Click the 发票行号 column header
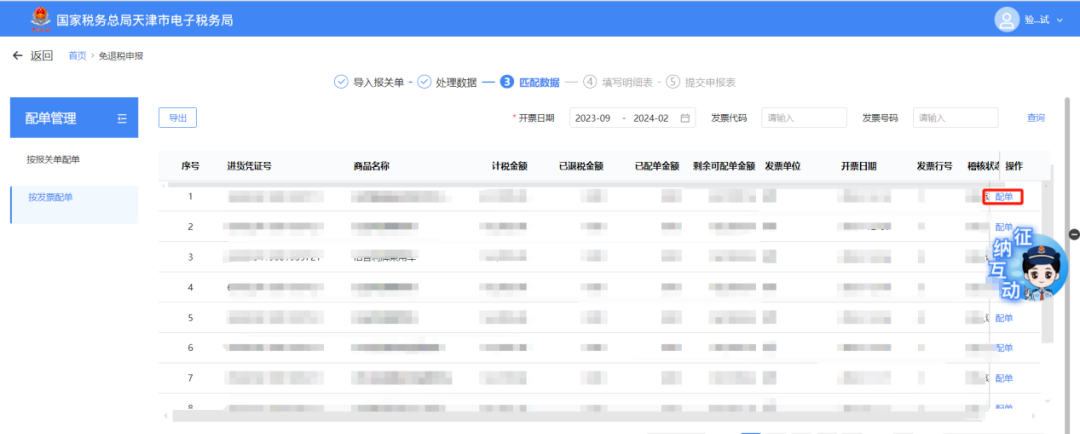1080x434 pixels. coord(934,166)
